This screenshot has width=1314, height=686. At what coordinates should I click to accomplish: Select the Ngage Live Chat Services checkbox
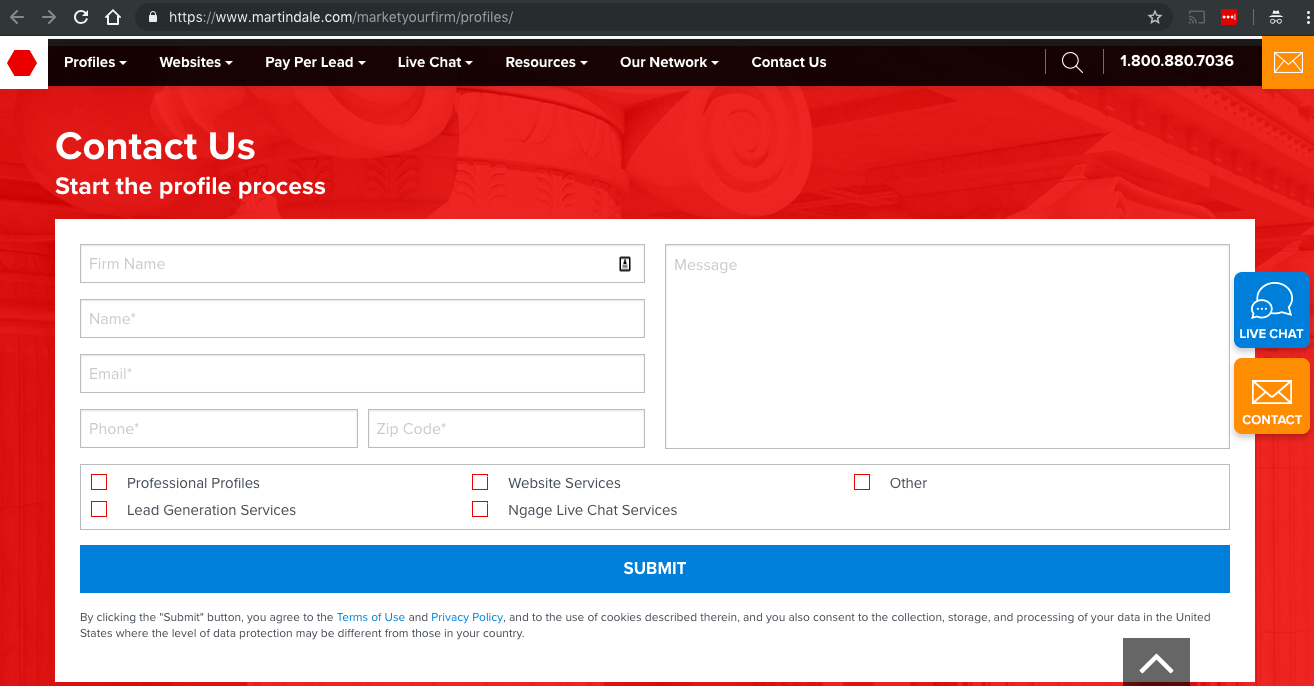480,509
